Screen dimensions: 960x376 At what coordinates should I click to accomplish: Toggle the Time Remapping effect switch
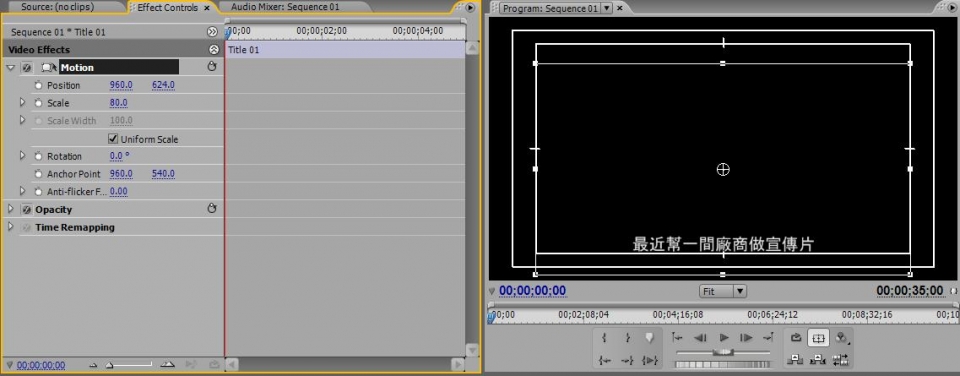point(27,227)
